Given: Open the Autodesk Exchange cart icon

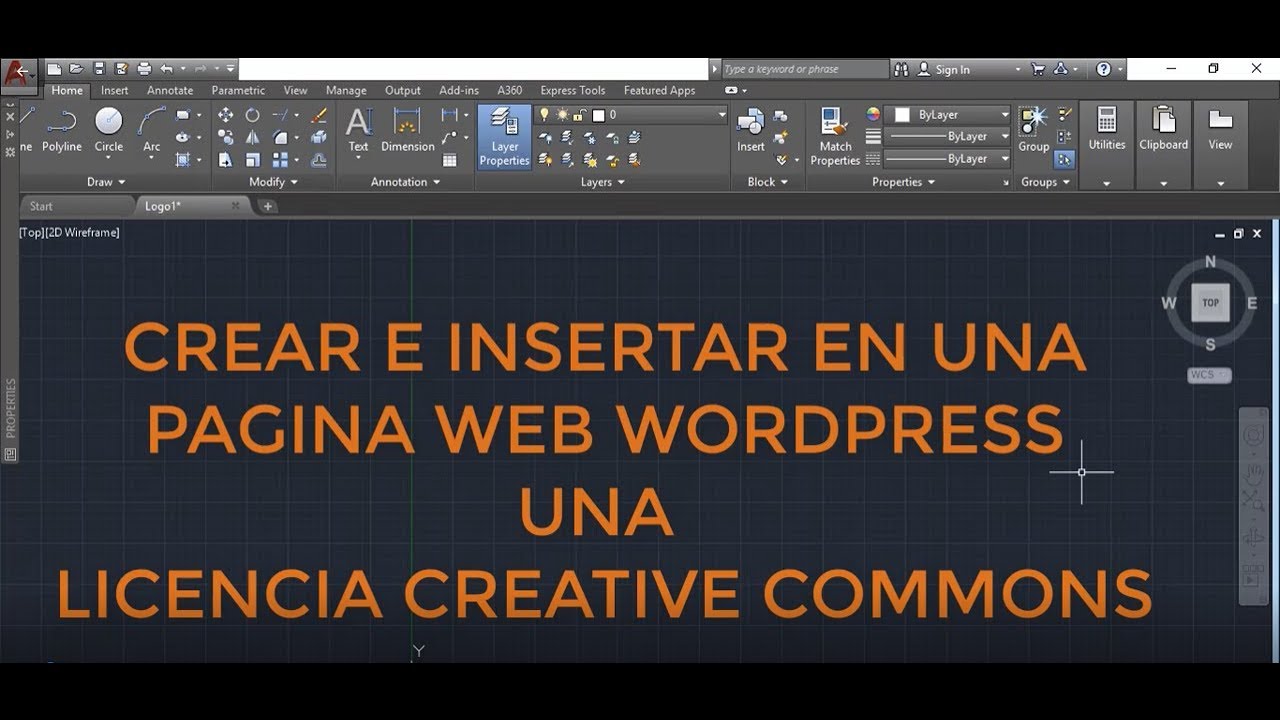Looking at the screenshot, I should pos(1038,69).
